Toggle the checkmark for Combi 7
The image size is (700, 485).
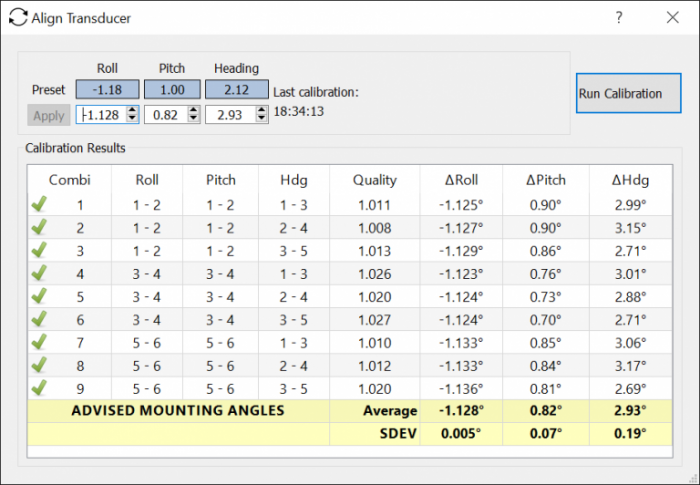(x=39, y=342)
